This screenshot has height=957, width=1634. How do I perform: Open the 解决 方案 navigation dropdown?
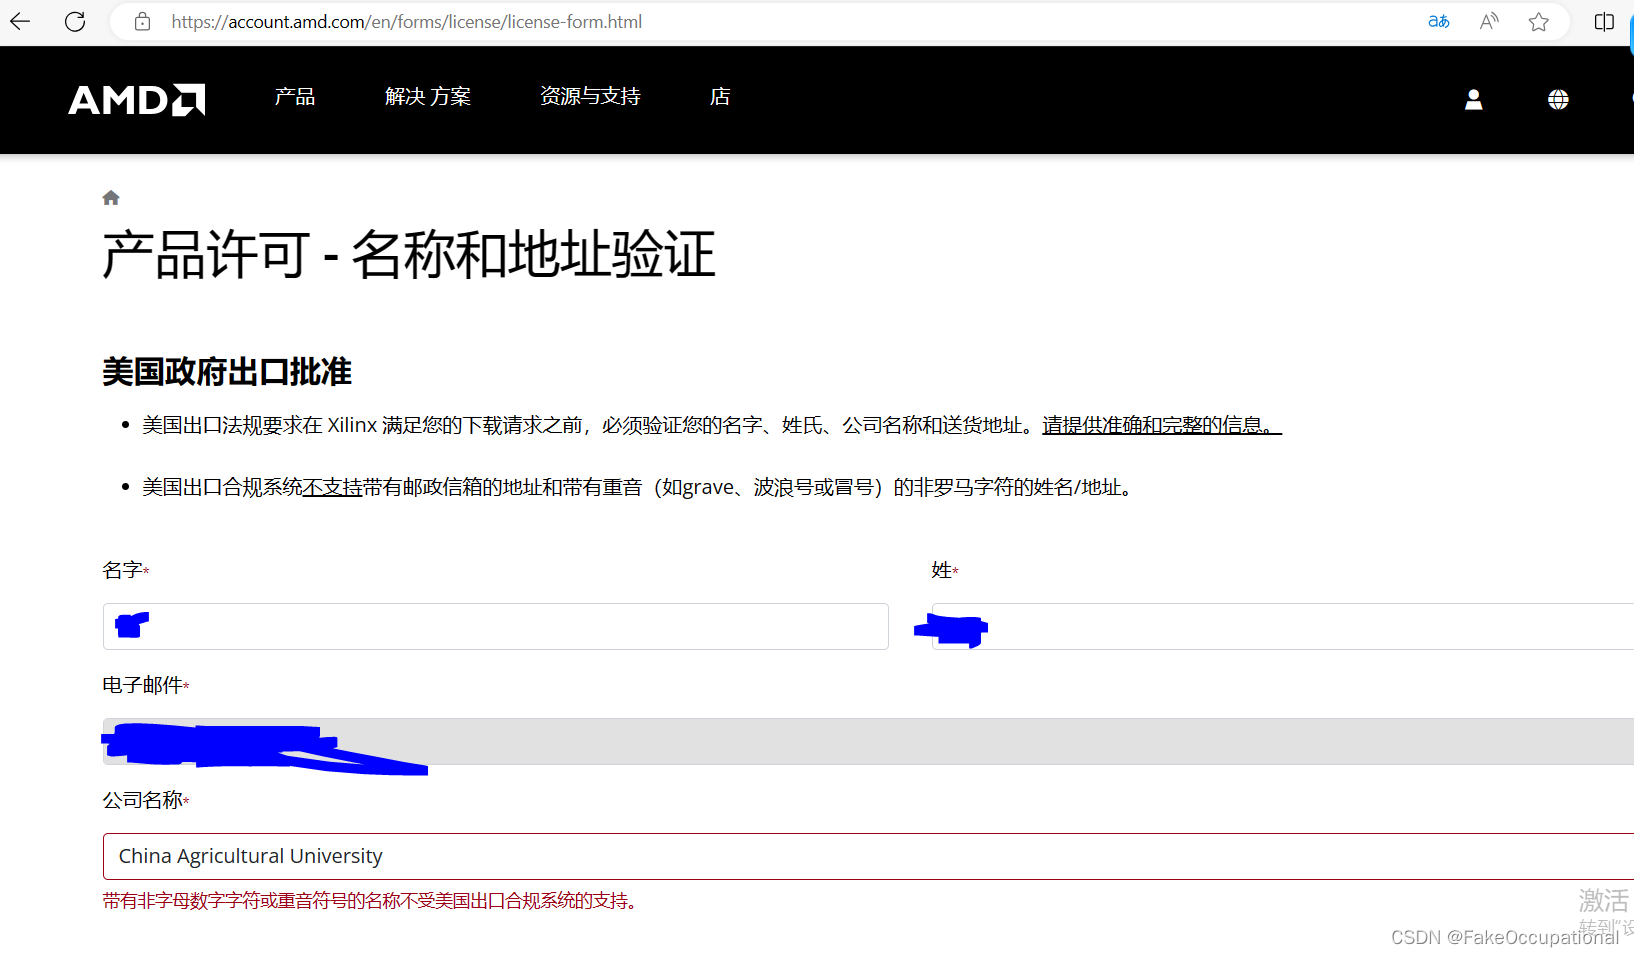(428, 96)
